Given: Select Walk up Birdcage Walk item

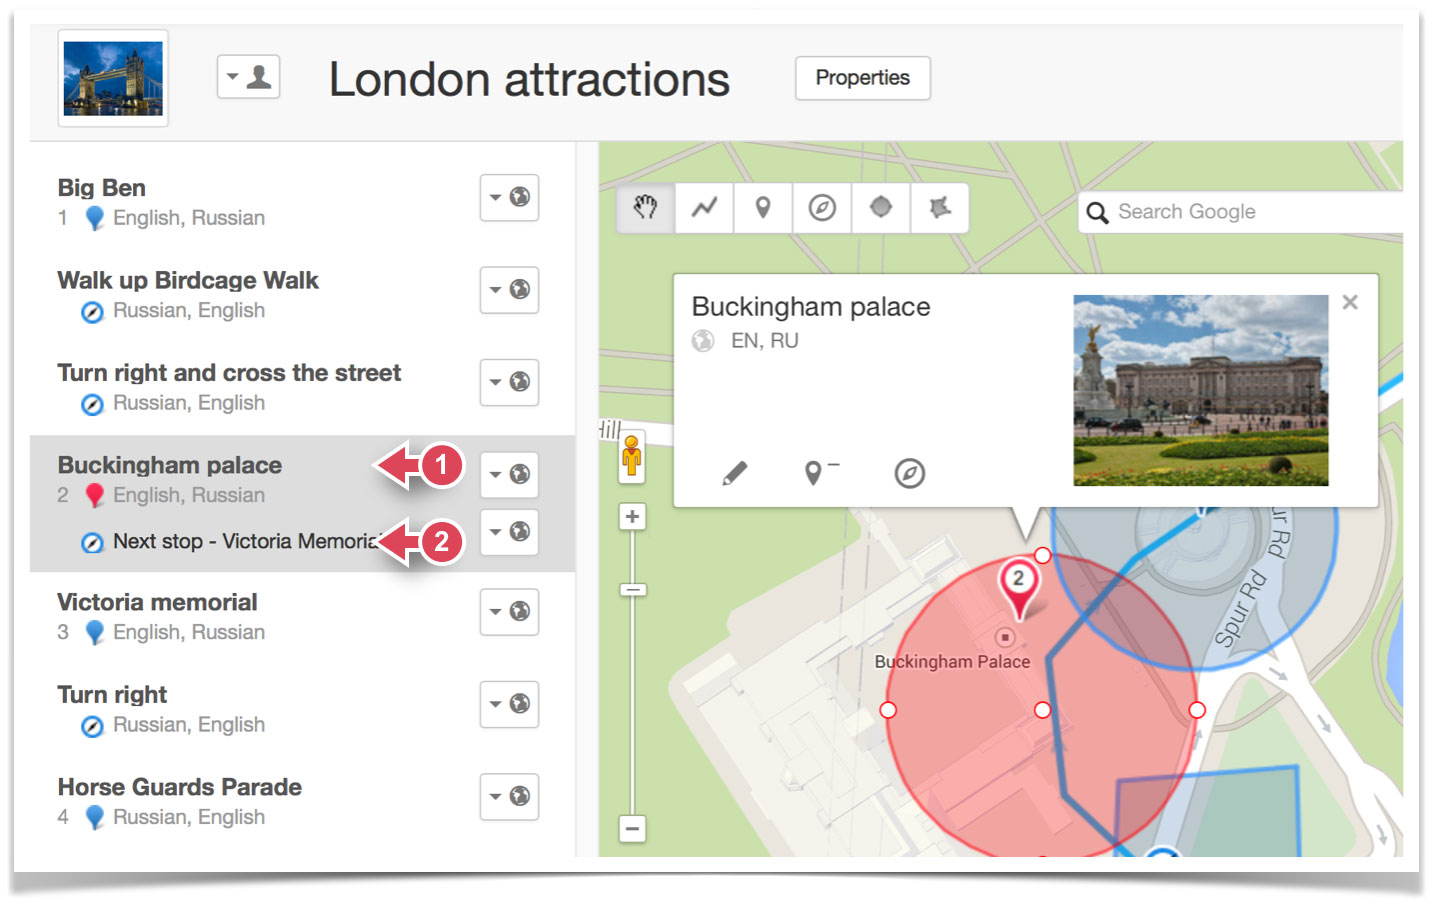Looking at the screenshot, I should pos(188,281).
